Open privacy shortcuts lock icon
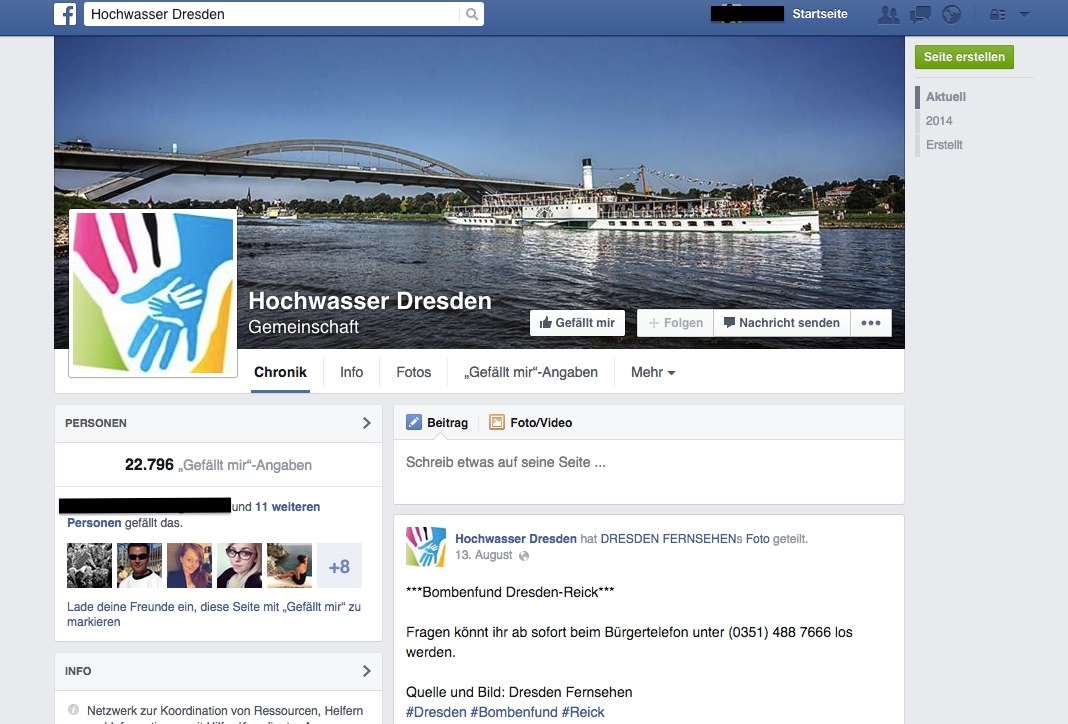This screenshot has height=724, width=1068. point(997,14)
